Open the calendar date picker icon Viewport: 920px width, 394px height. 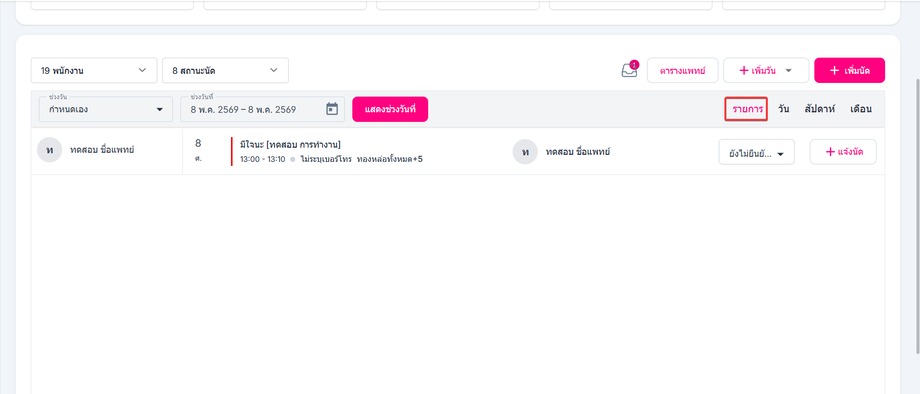point(332,109)
